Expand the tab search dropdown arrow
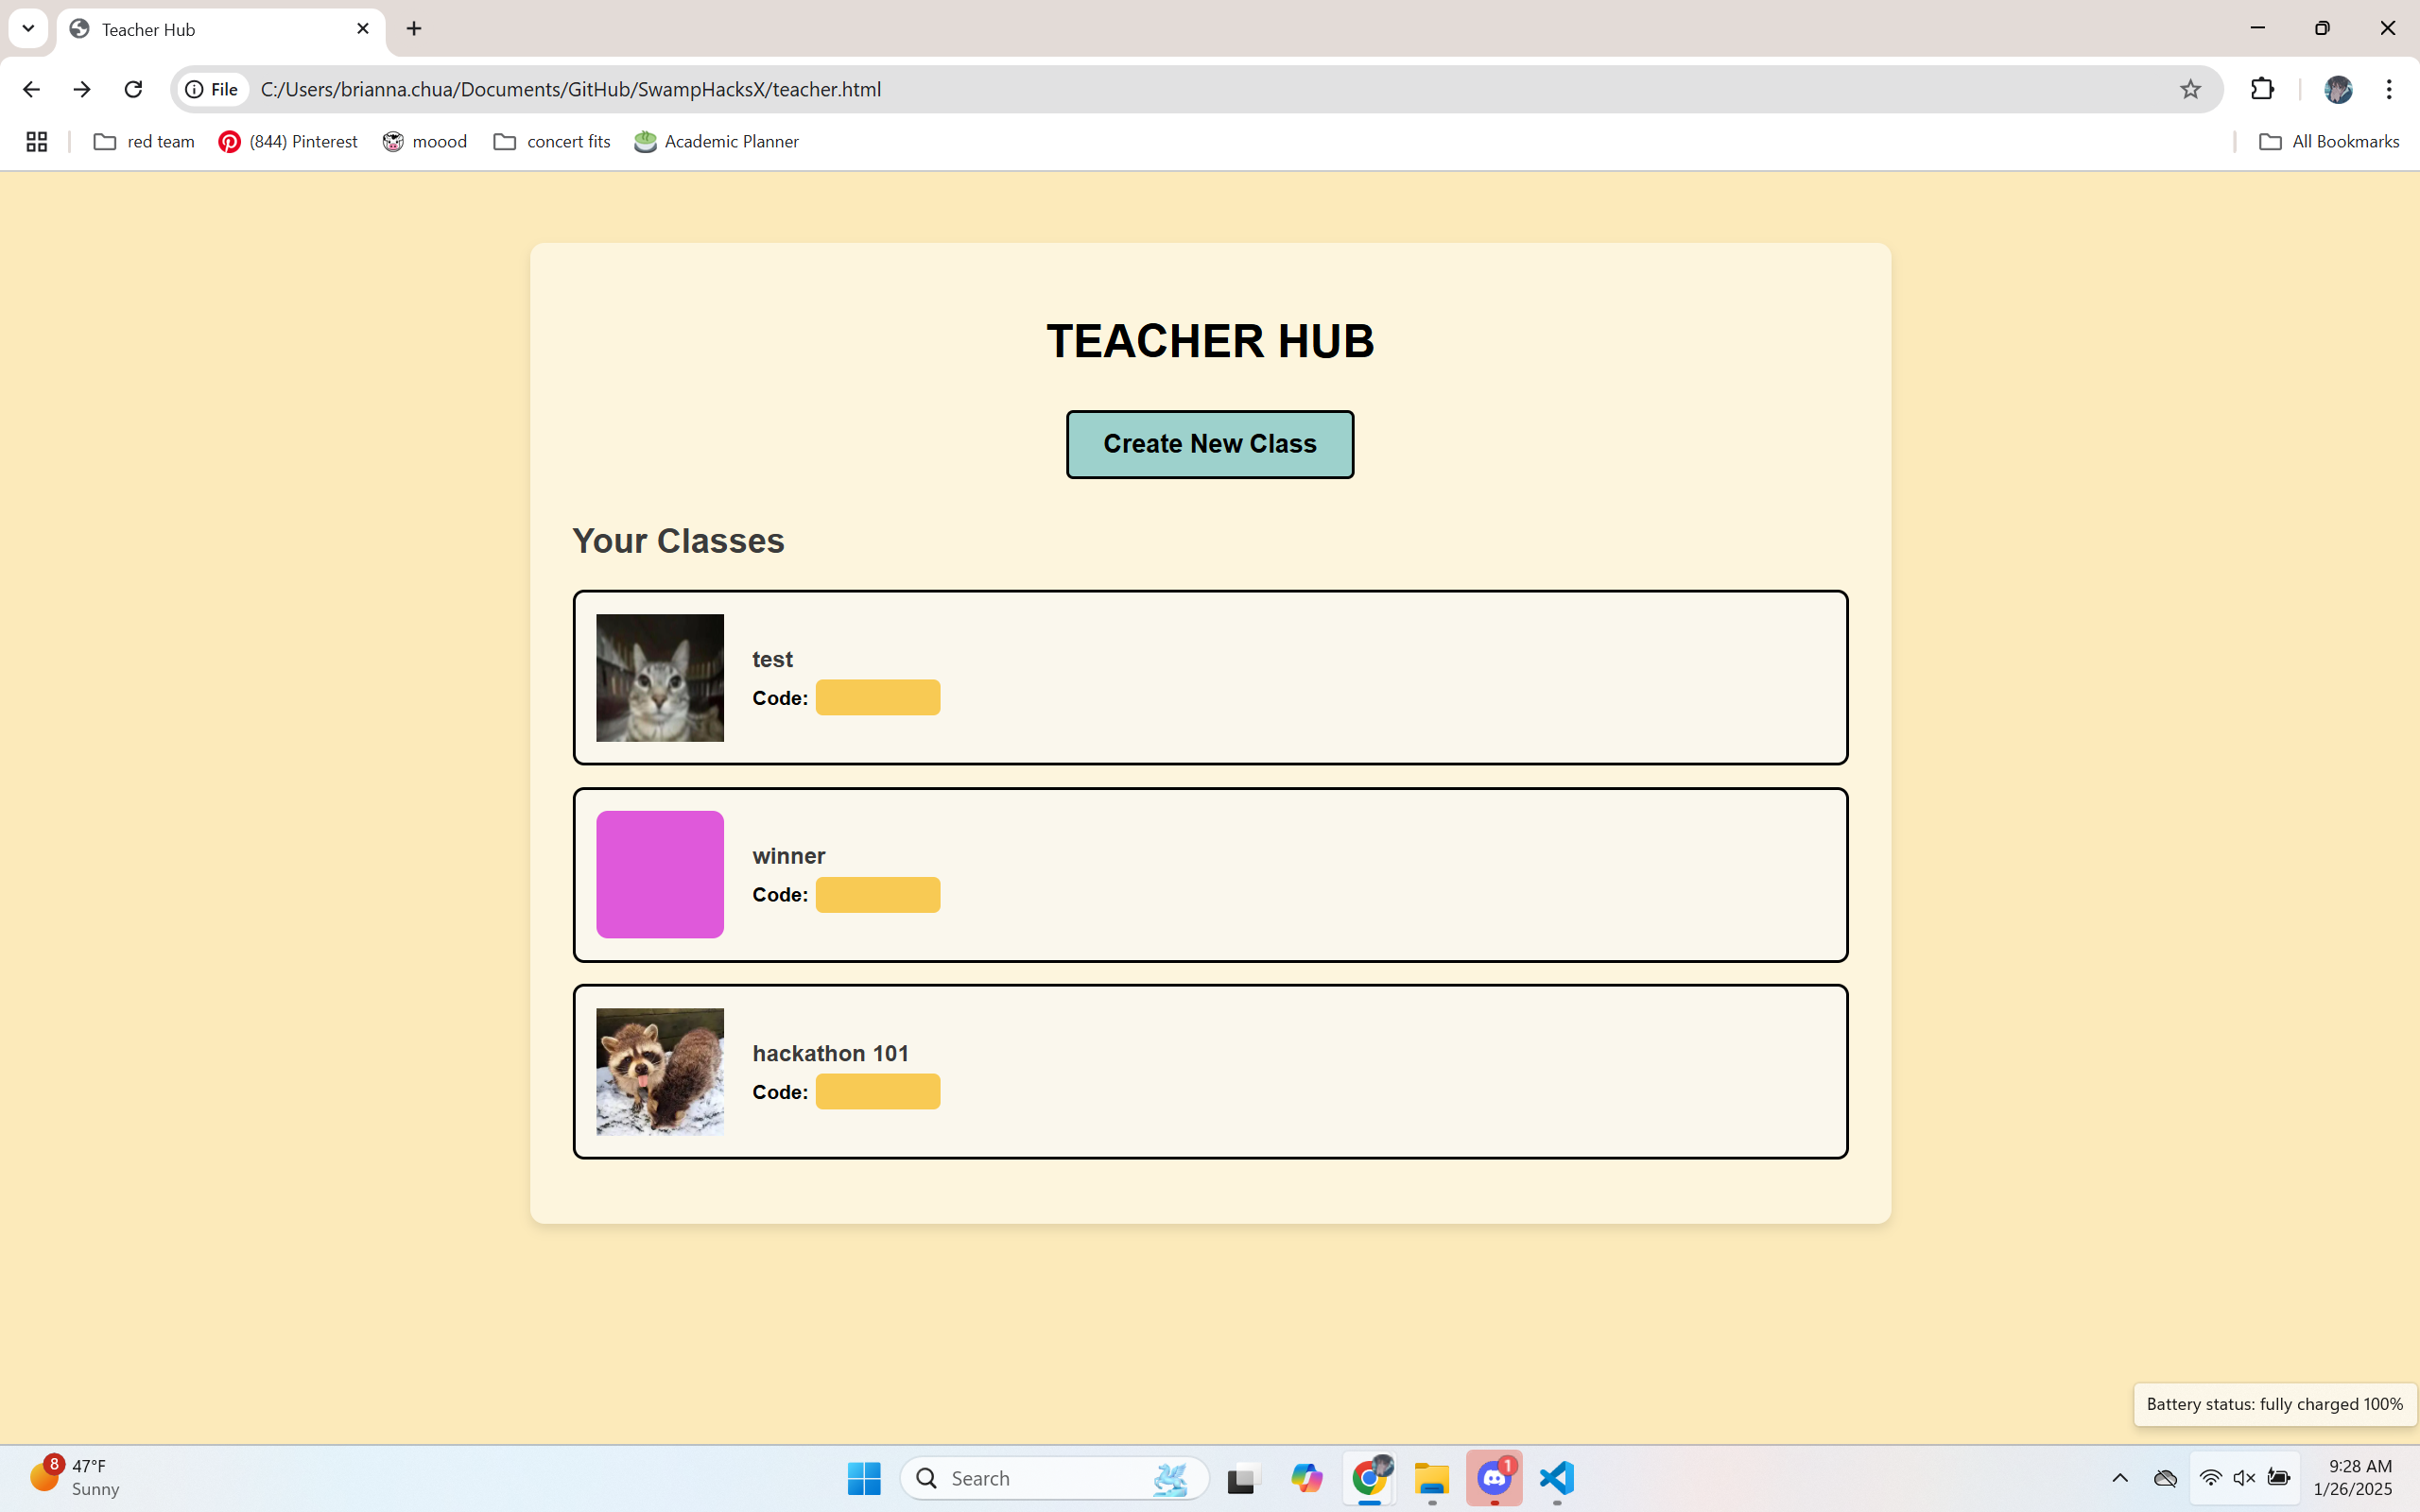 pos(28,28)
